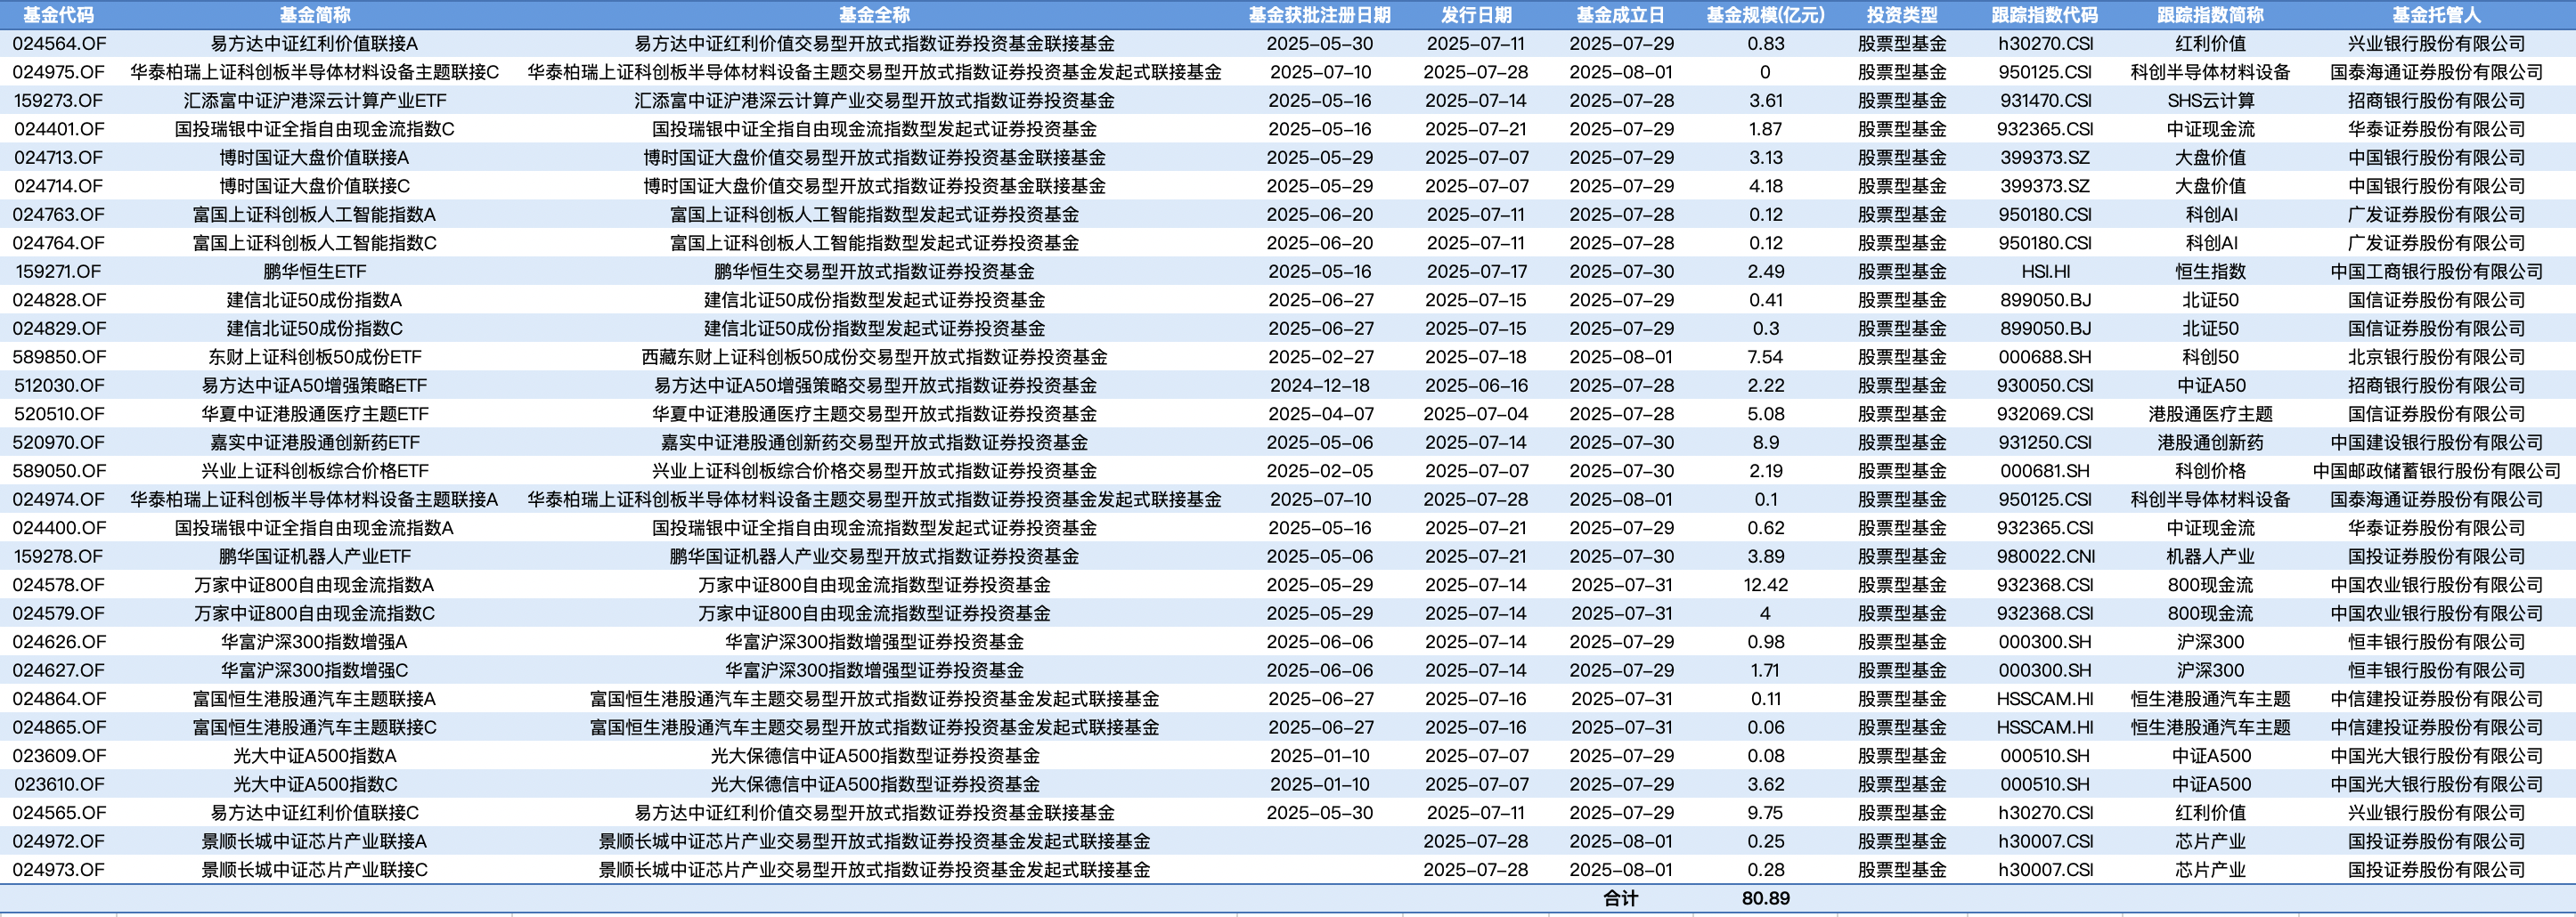The width and height of the screenshot is (2576, 917).
Task: Click the fund size value 5.08
Action: pyautogui.click(x=1765, y=414)
